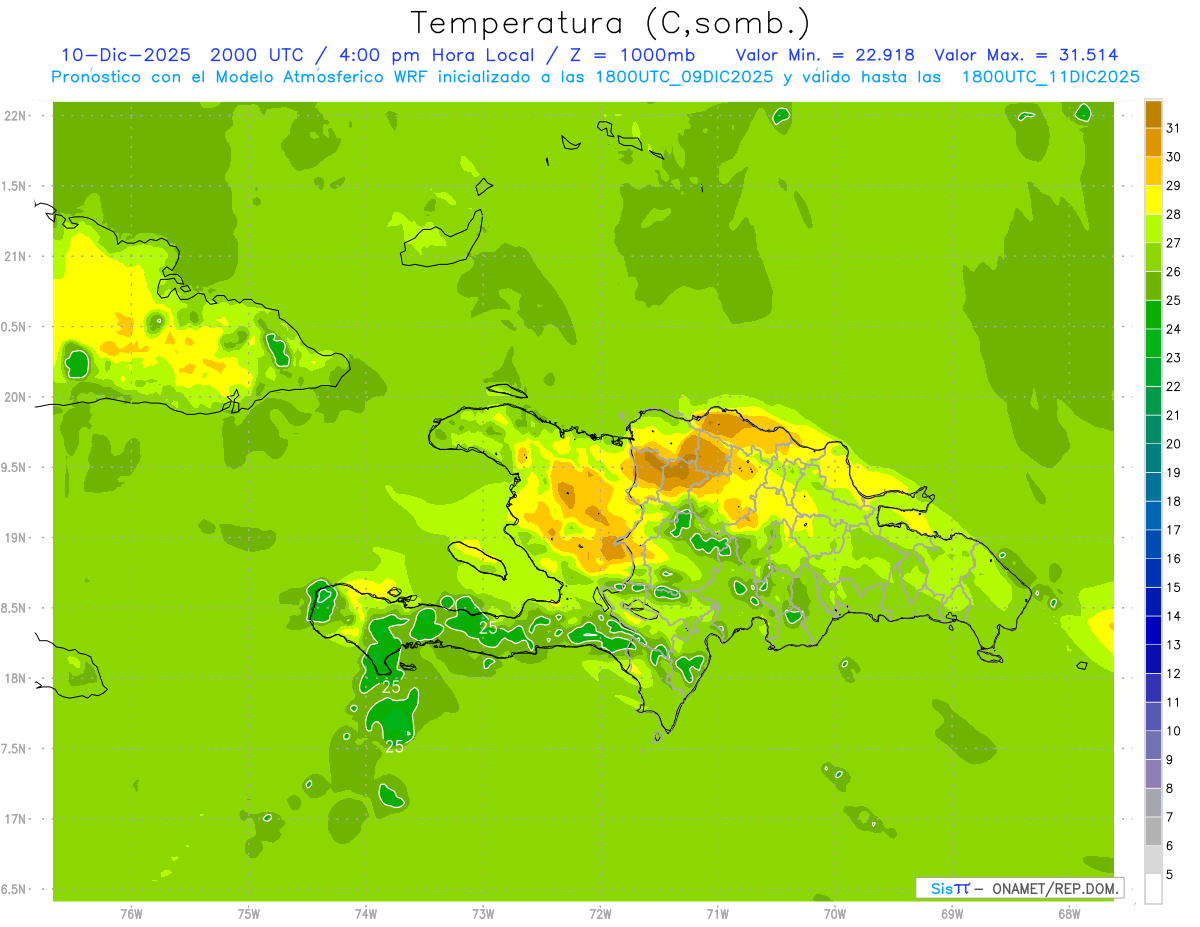The height and width of the screenshot is (927, 1200).
Task: Click the legend value "24"
Action: click(1174, 329)
